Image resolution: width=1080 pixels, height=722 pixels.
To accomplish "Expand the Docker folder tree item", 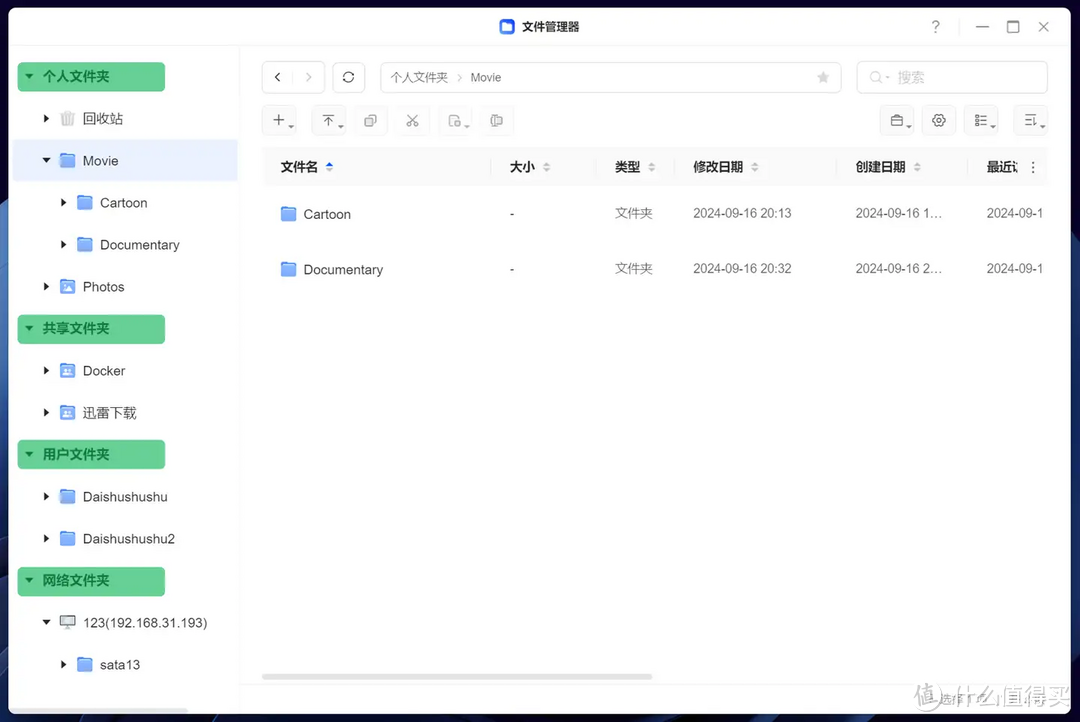I will [x=46, y=370].
